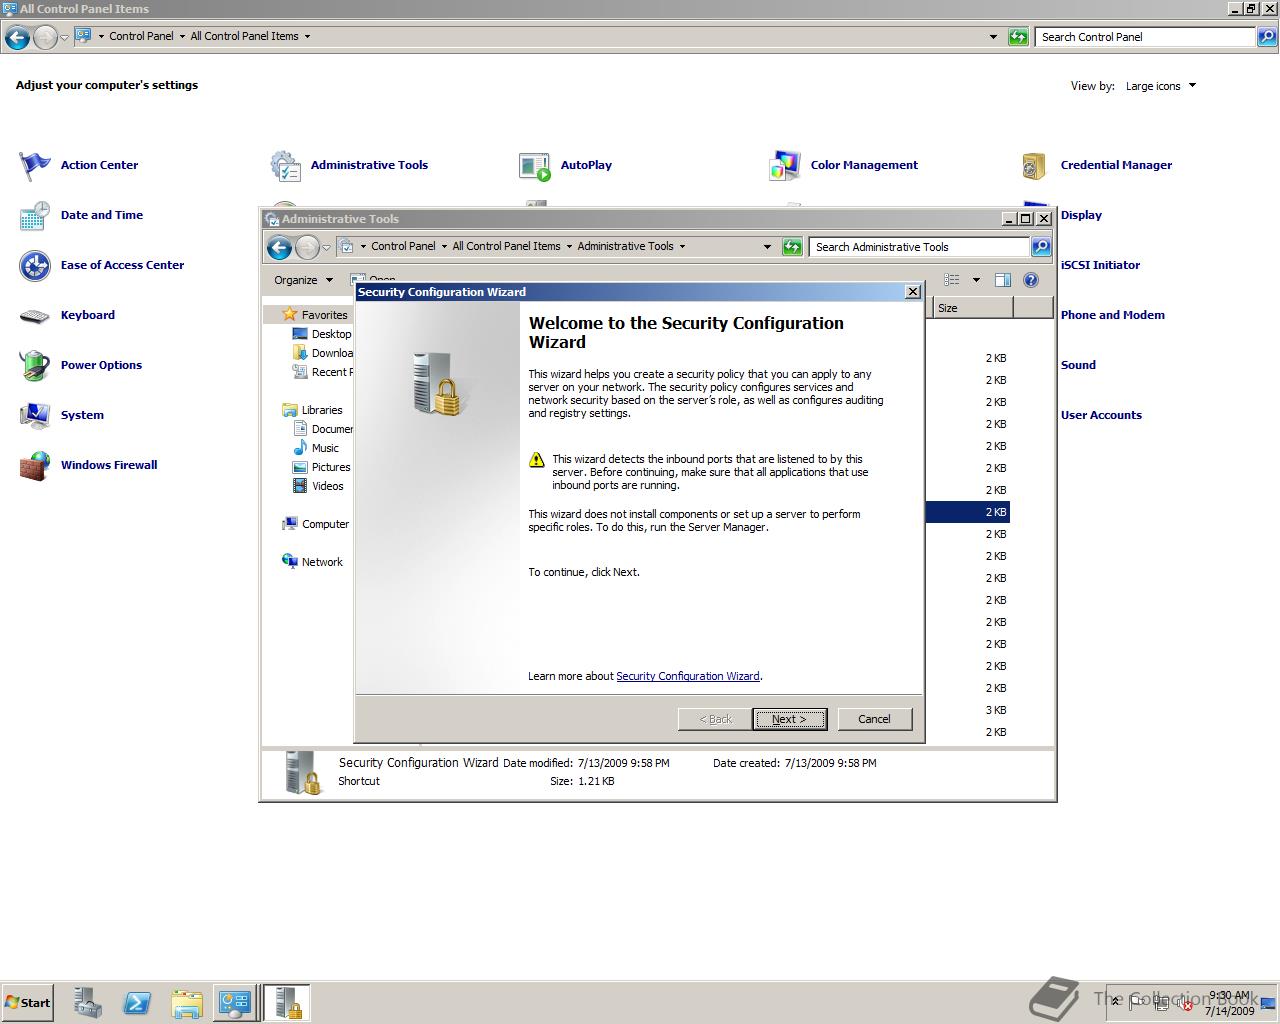Expand Administrative Tools breadcrumb arrow
The width and height of the screenshot is (1280, 1024).
(682, 246)
